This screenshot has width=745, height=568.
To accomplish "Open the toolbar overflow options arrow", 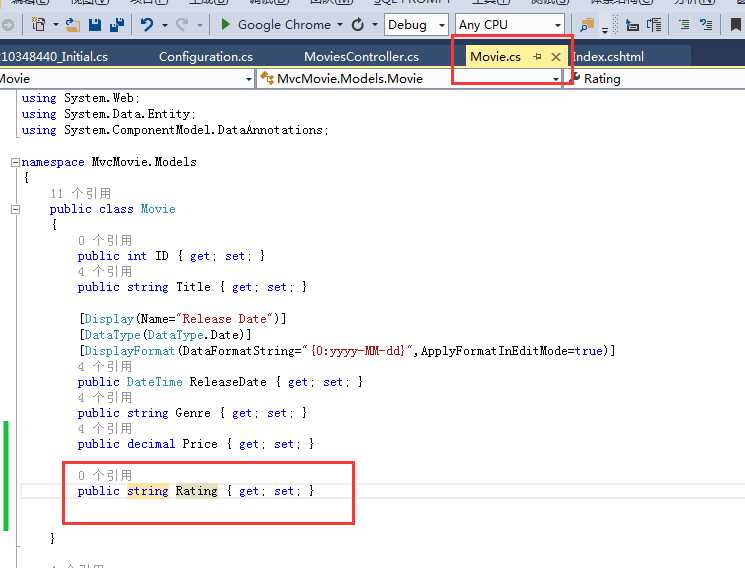I will 605,30.
